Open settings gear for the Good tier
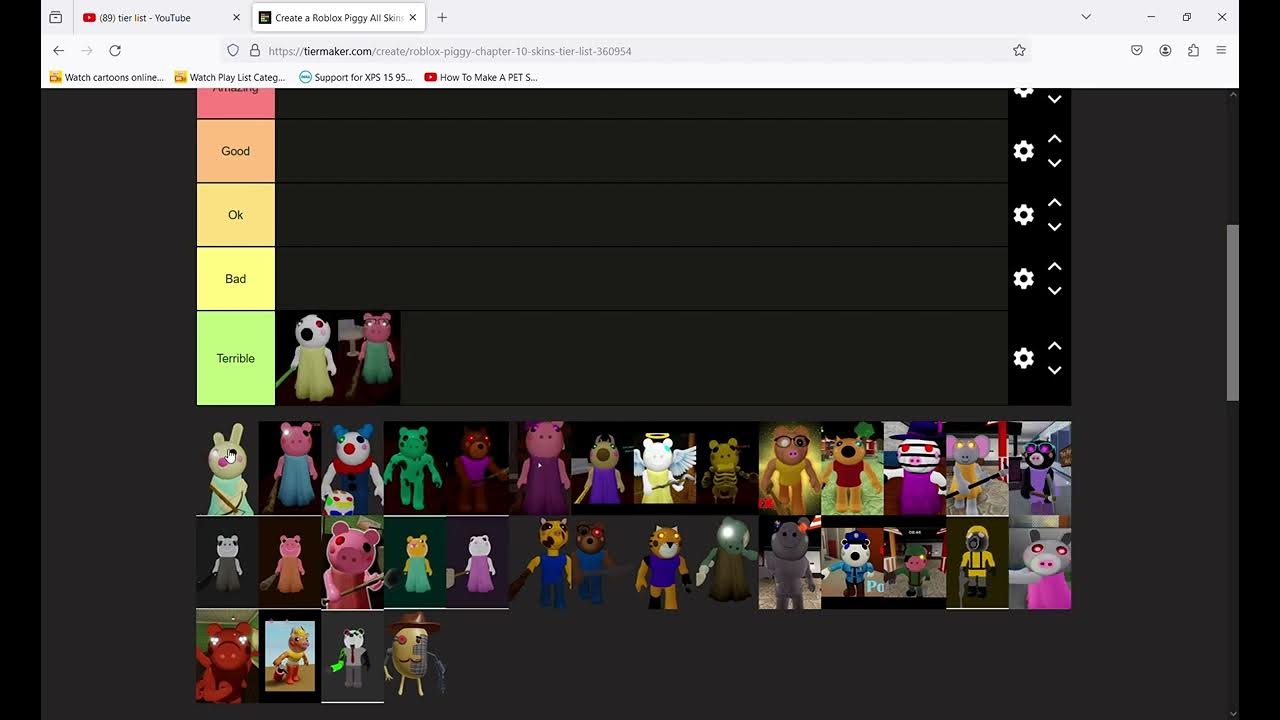Image resolution: width=1280 pixels, height=720 pixels. tap(1023, 151)
